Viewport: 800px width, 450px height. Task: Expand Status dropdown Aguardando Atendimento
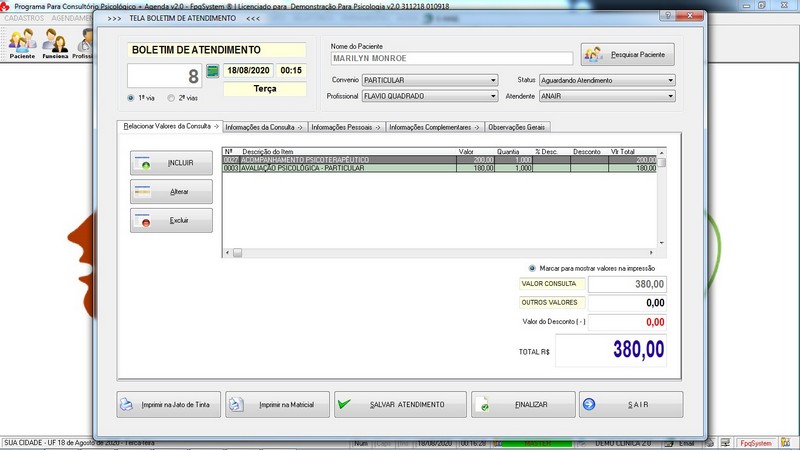point(607,80)
